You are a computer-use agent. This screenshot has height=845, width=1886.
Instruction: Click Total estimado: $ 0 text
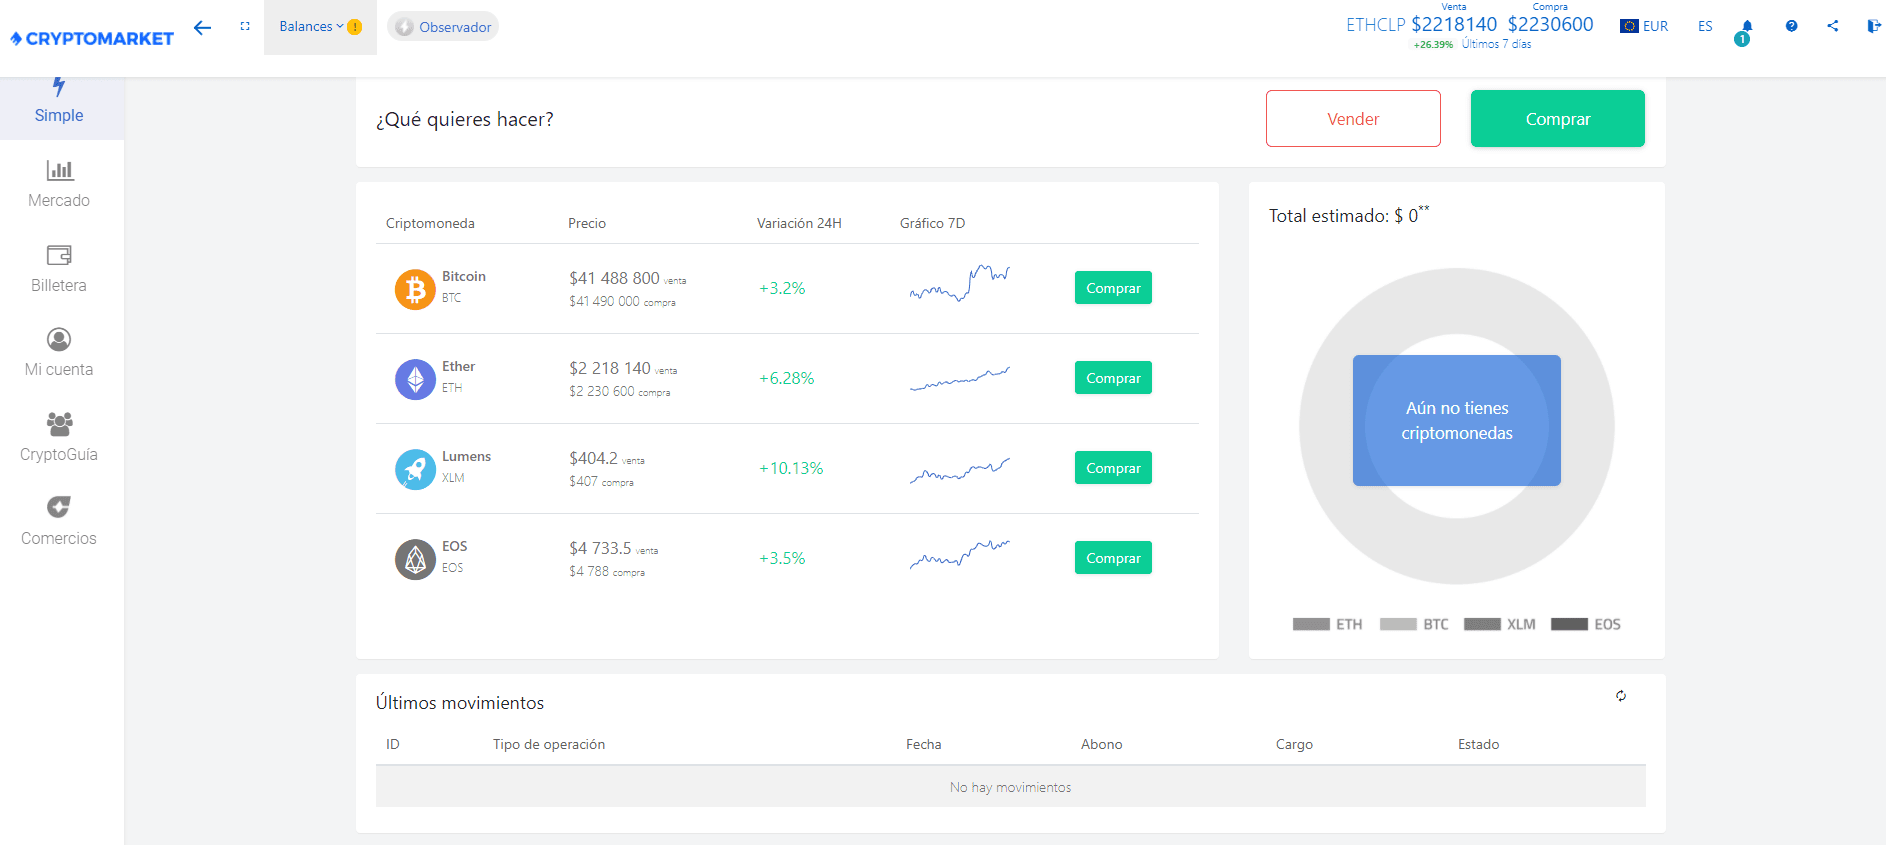(1349, 214)
